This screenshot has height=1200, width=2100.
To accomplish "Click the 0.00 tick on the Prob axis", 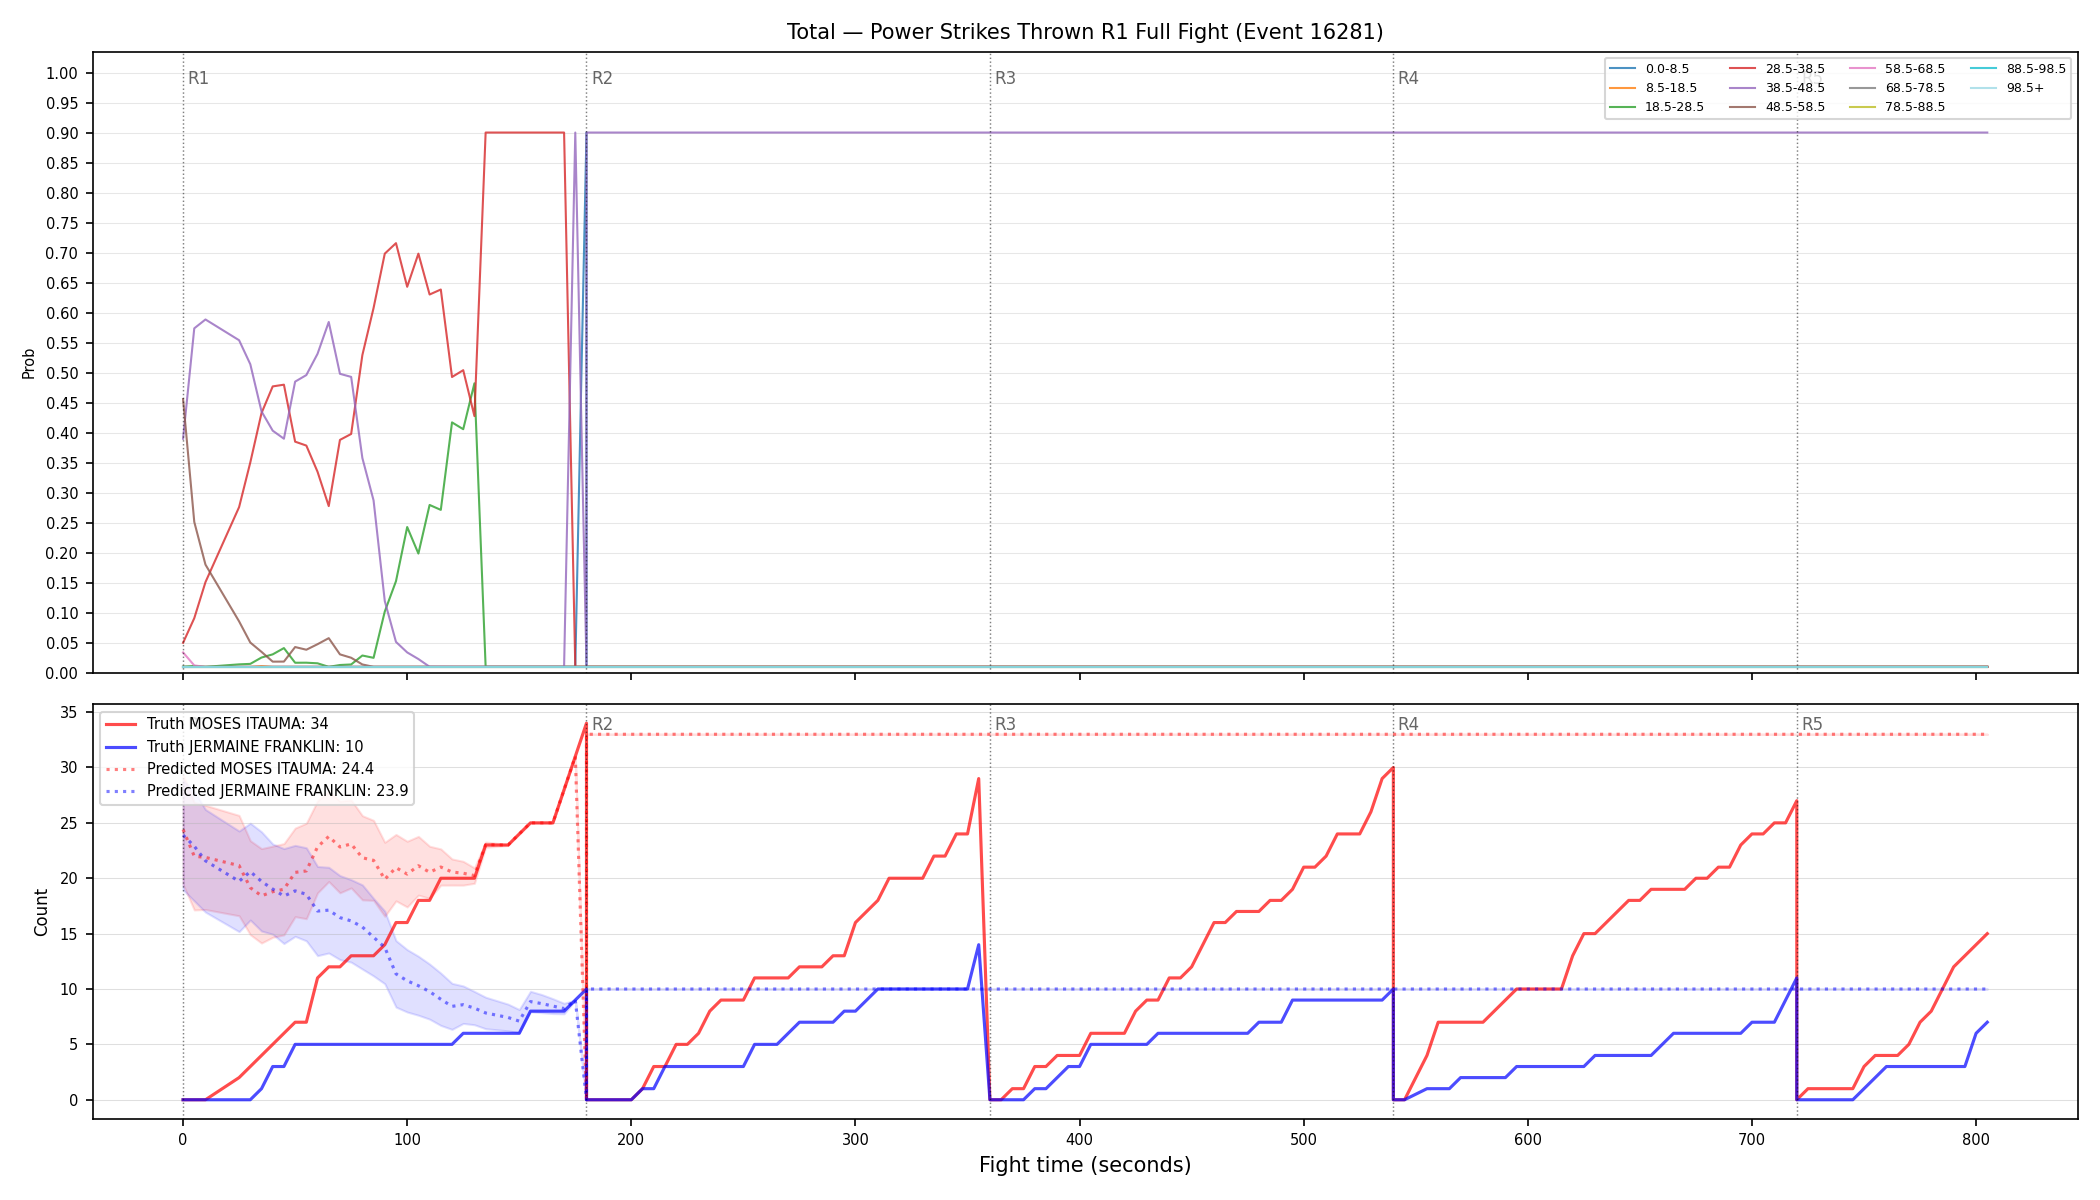I will point(62,673).
